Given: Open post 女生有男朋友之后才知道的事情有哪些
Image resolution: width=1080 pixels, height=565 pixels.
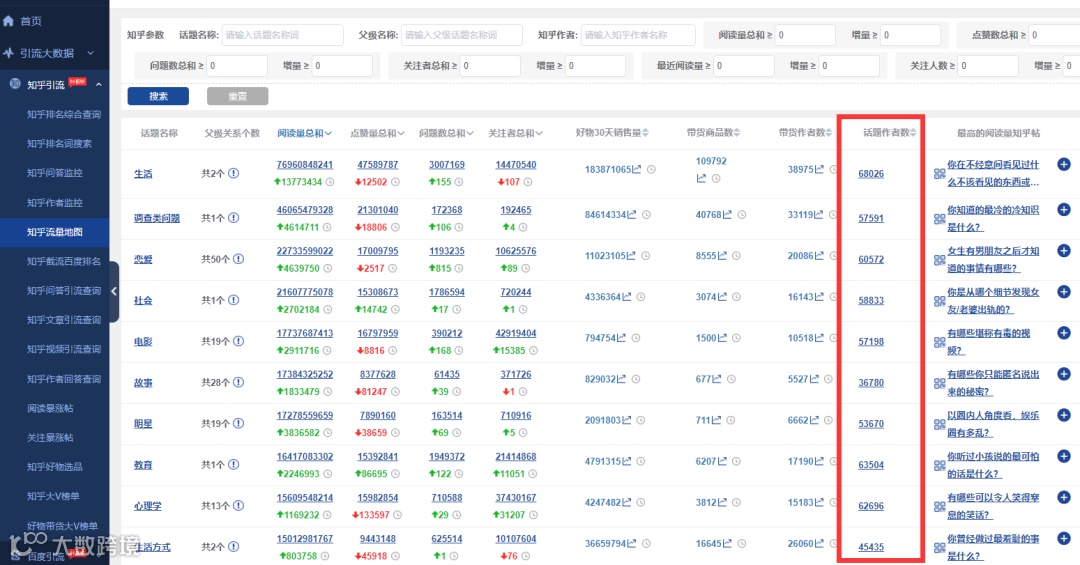Looking at the screenshot, I should coord(993,260).
